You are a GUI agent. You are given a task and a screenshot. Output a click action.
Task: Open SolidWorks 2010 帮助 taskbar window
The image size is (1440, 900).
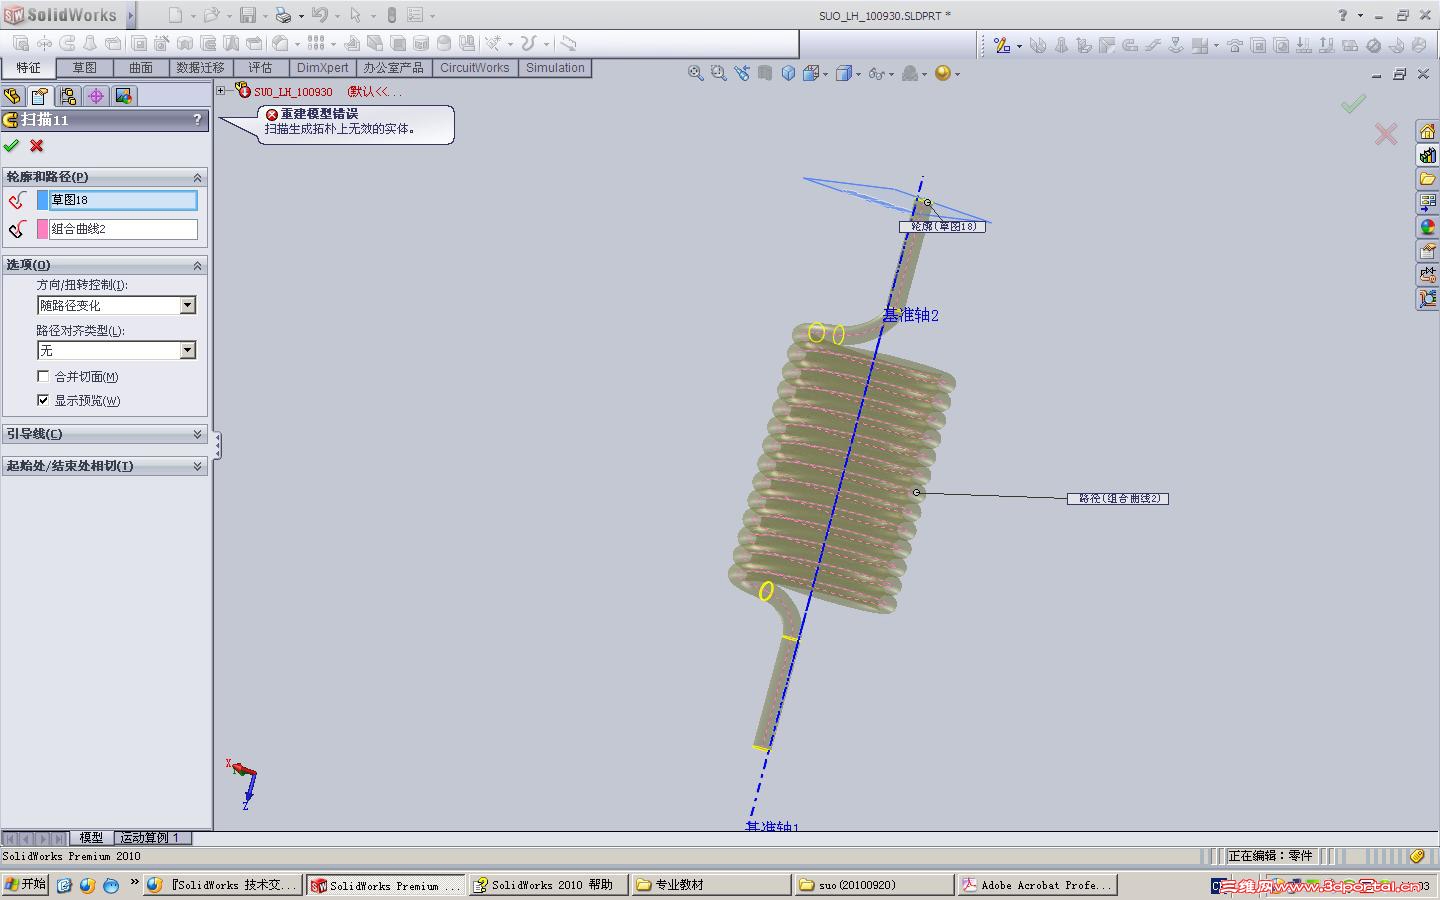tap(548, 885)
